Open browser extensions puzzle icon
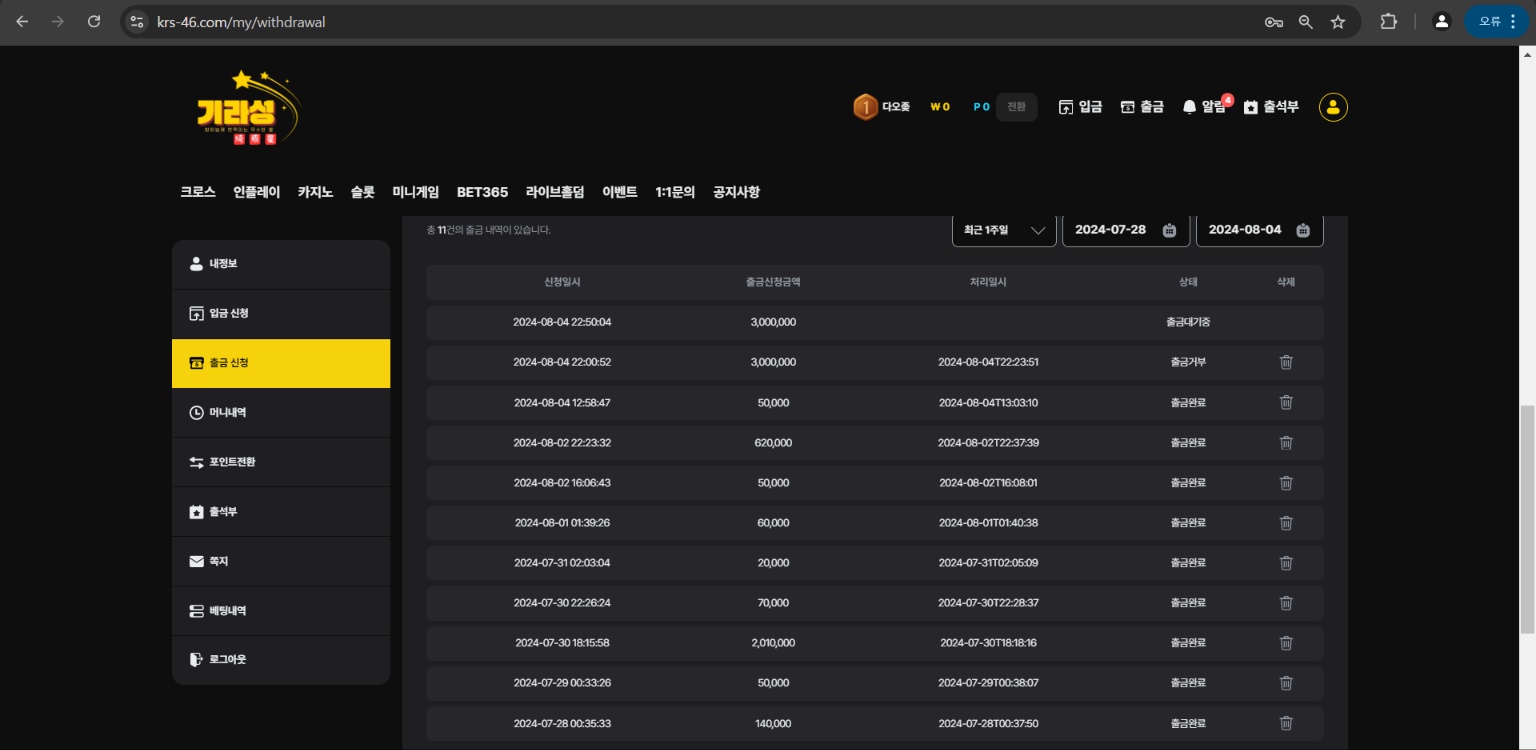 pyautogui.click(x=1388, y=22)
